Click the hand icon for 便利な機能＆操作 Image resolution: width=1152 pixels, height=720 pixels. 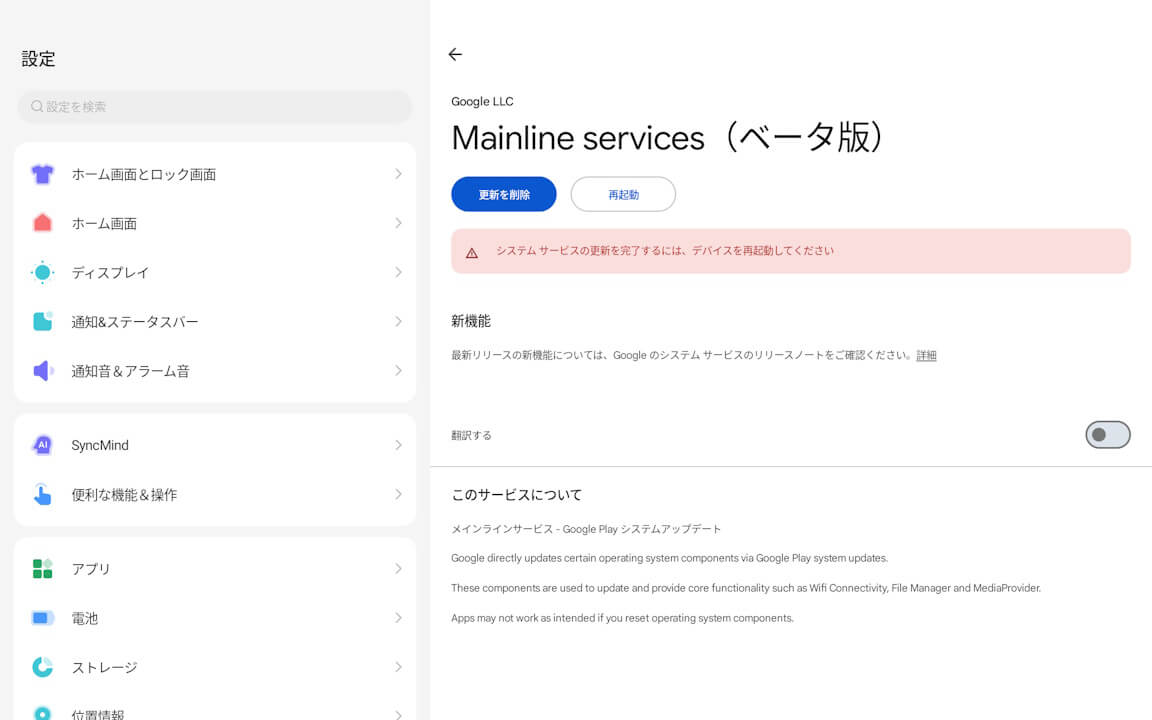43,494
